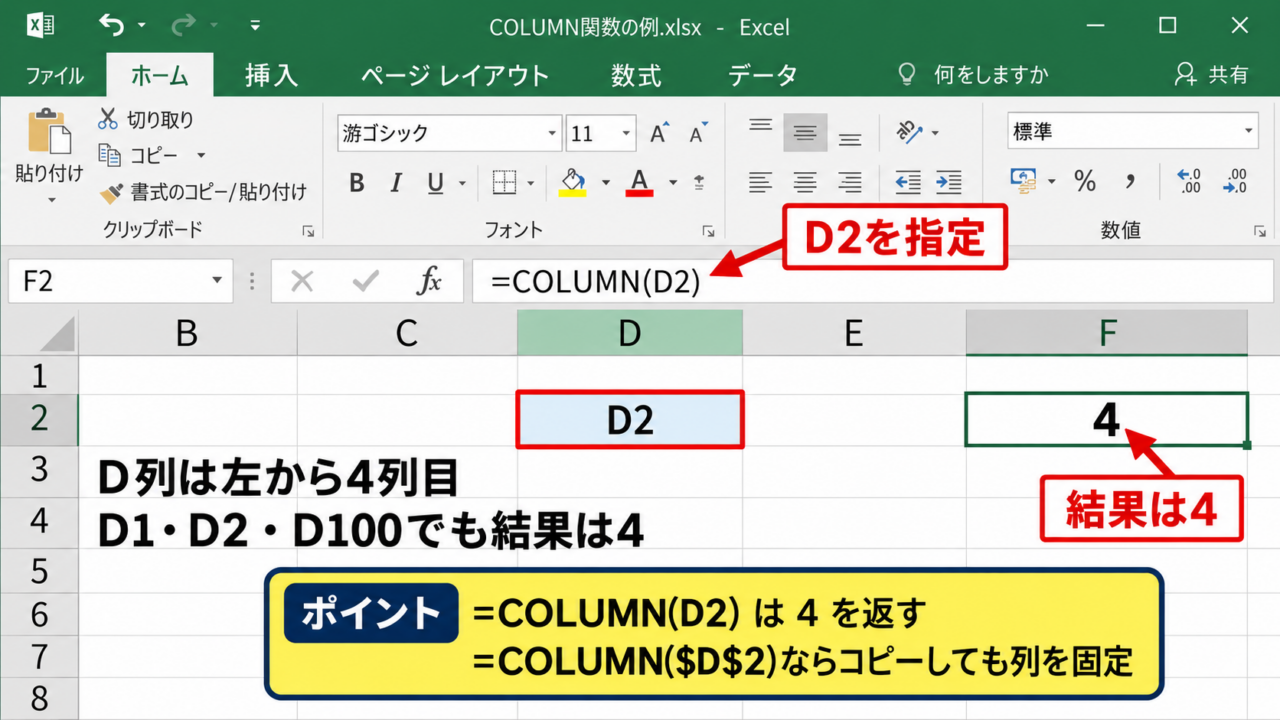Click decrease decimal icon

click(1235, 181)
